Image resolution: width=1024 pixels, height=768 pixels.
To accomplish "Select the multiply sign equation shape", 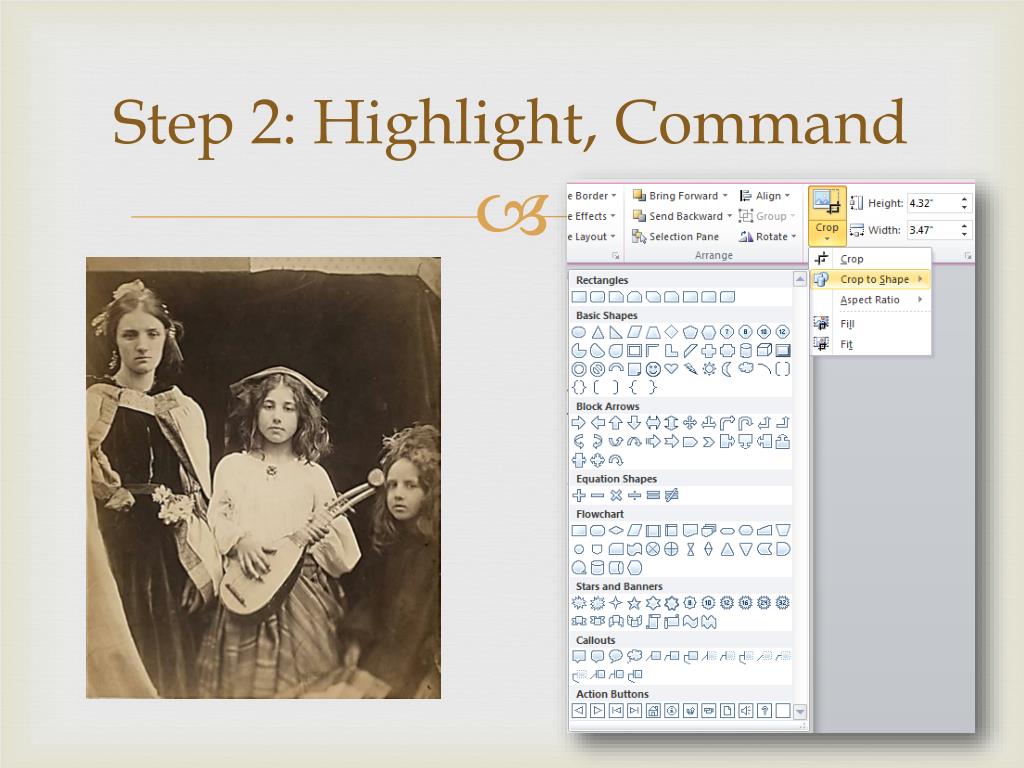I will click(616, 495).
